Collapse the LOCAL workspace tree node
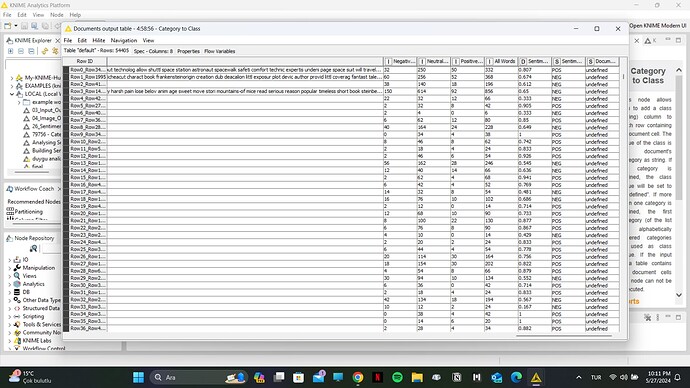690x388 pixels. [x=12, y=94]
